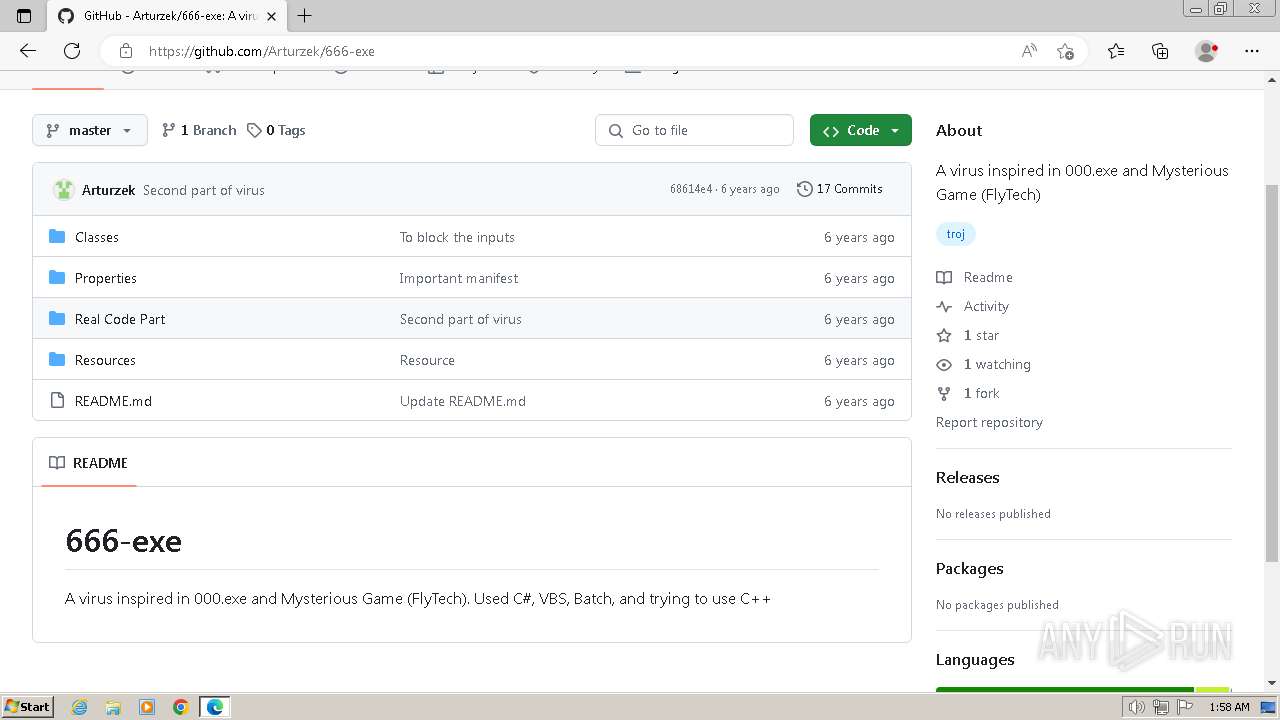Open the 'Important manifest' commit
Viewport: 1280px width, 720px height.
459,278
